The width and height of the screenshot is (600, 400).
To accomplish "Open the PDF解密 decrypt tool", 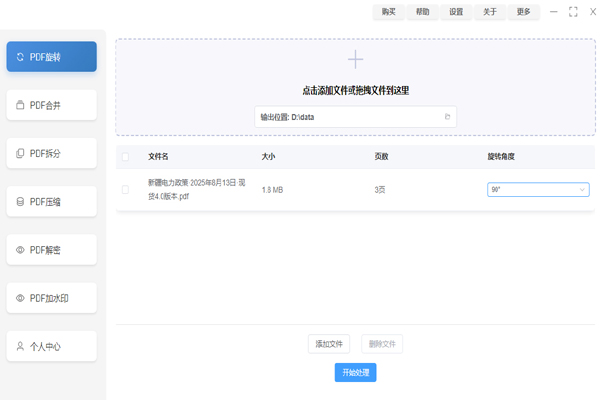I will point(52,250).
